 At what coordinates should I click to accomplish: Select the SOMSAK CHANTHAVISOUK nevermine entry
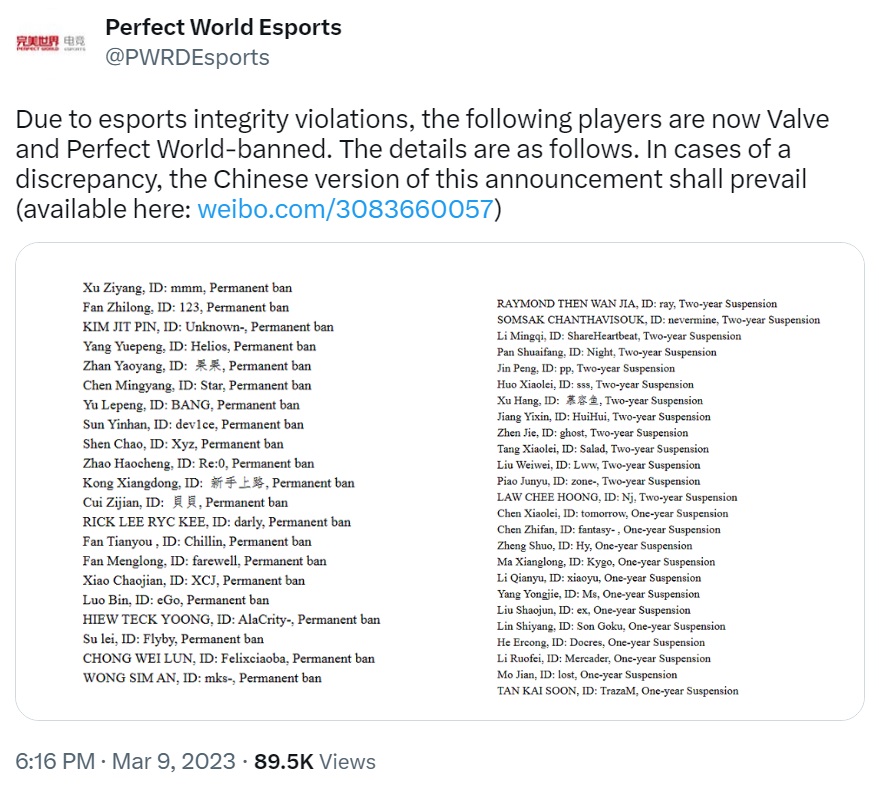[x=658, y=320]
